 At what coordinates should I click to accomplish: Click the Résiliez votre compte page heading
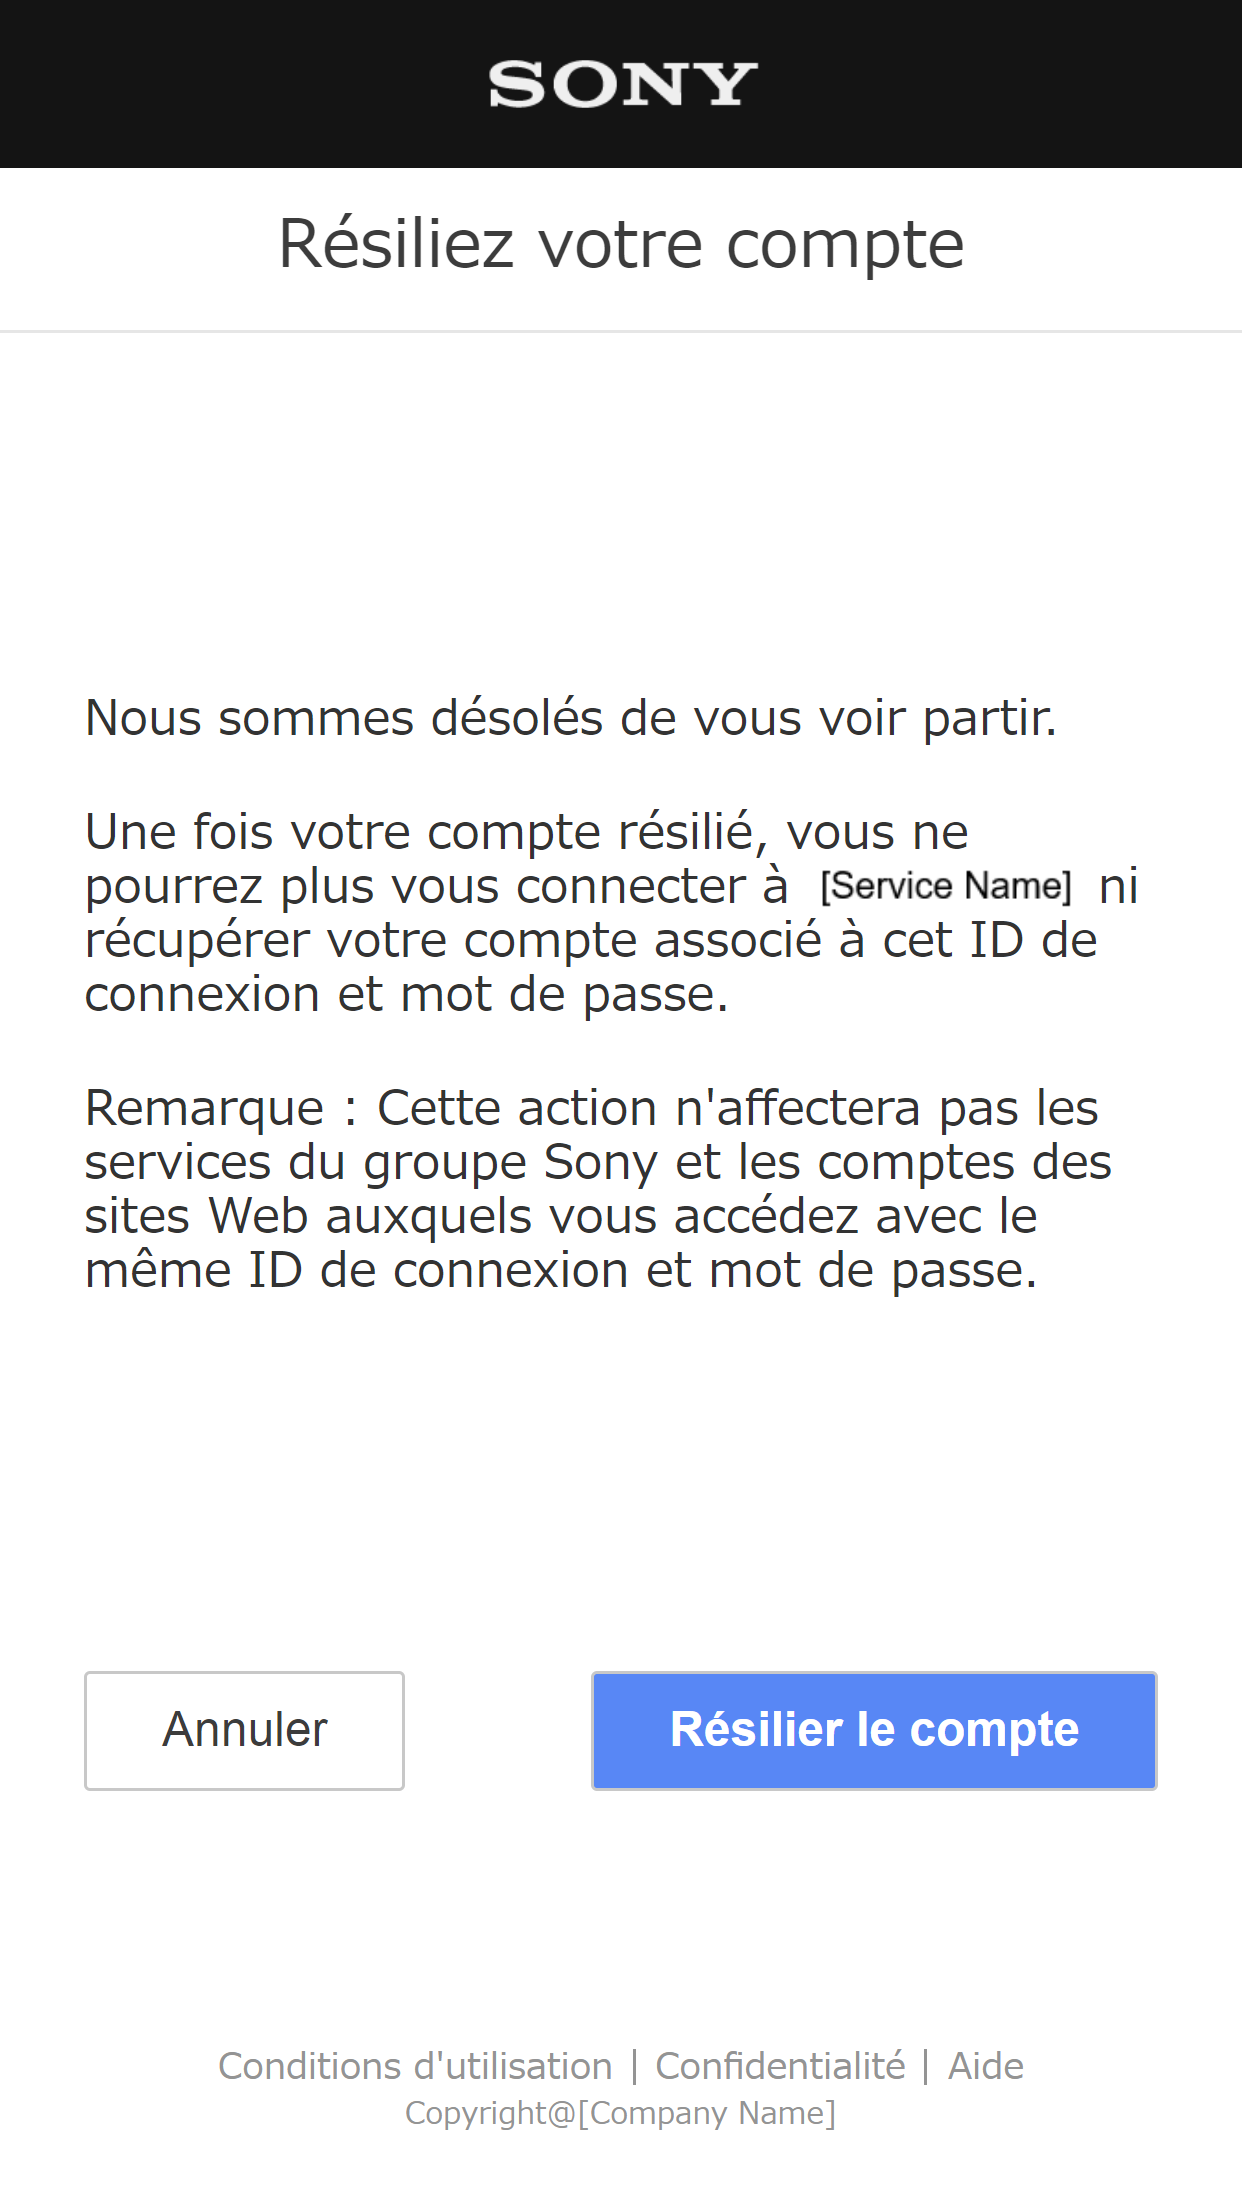click(x=621, y=244)
